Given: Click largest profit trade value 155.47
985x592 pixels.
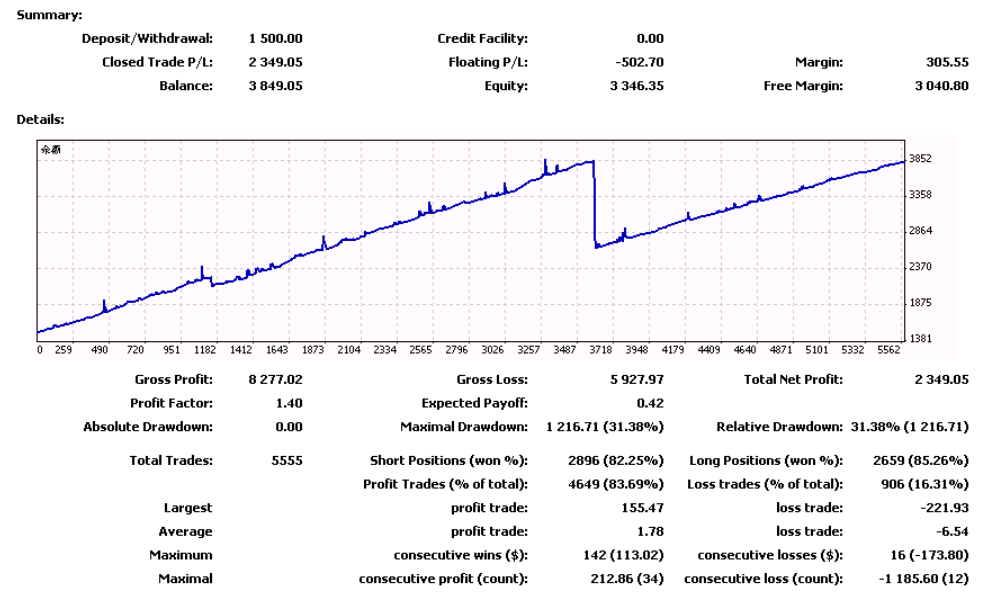Looking at the screenshot, I should pyautogui.click(x=643, y=508).
